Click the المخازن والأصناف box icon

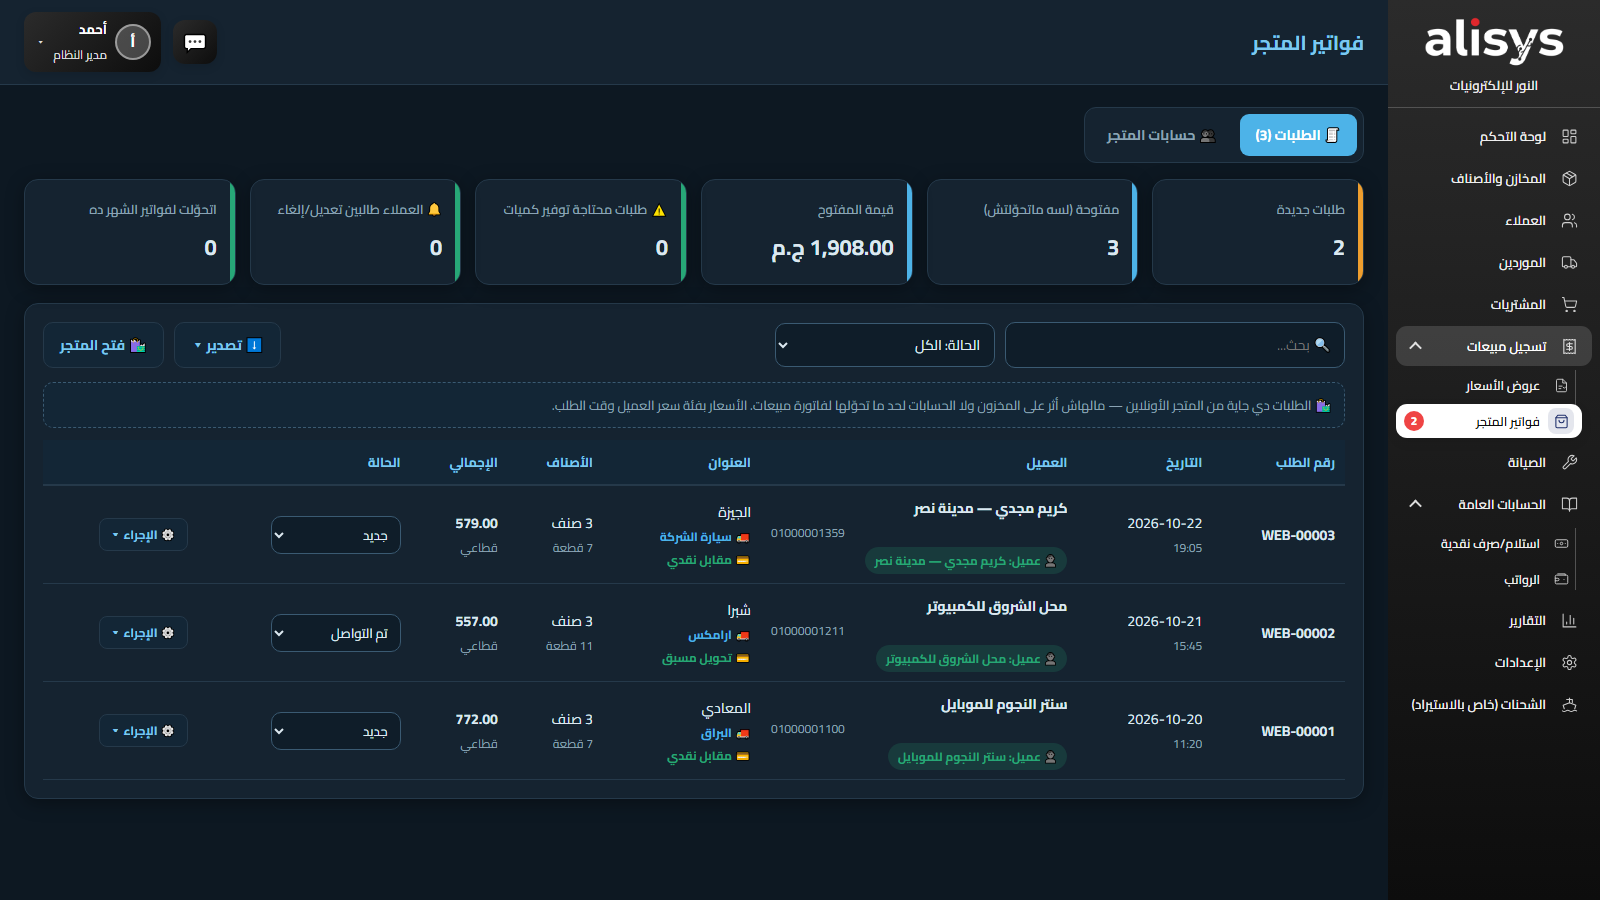1569,179
